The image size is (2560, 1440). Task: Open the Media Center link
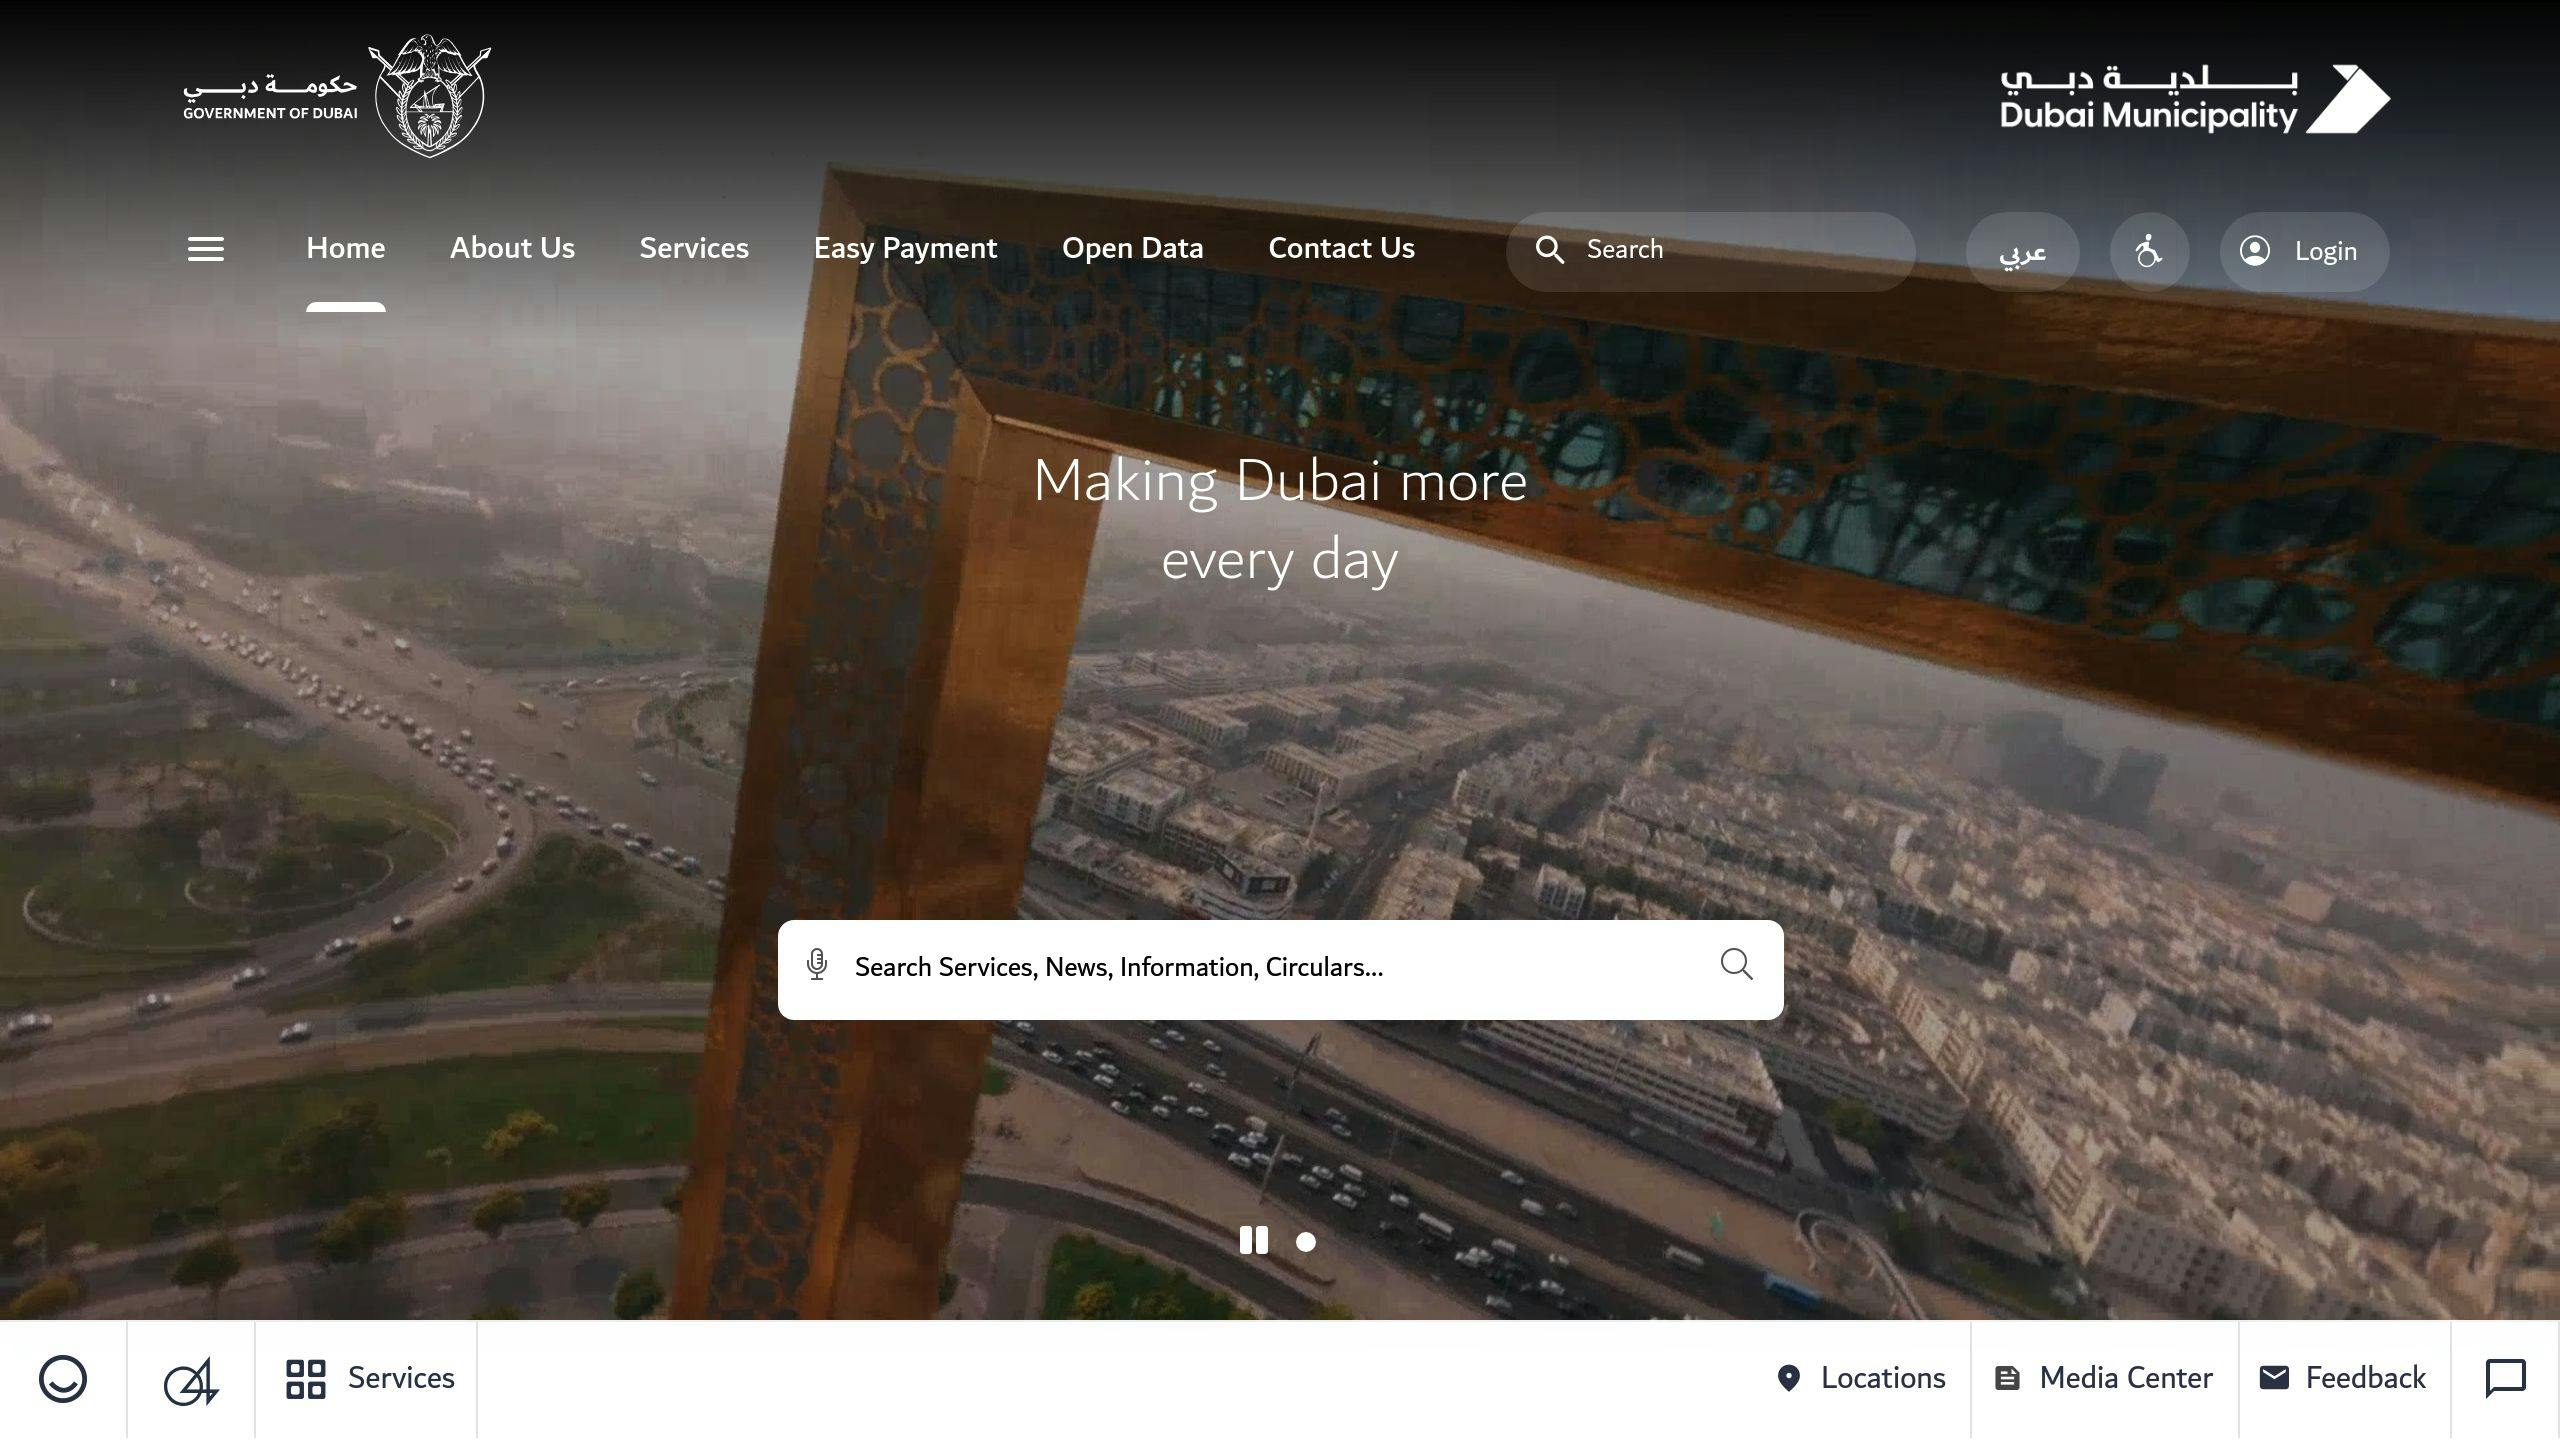click(x=2104, y=1378)
